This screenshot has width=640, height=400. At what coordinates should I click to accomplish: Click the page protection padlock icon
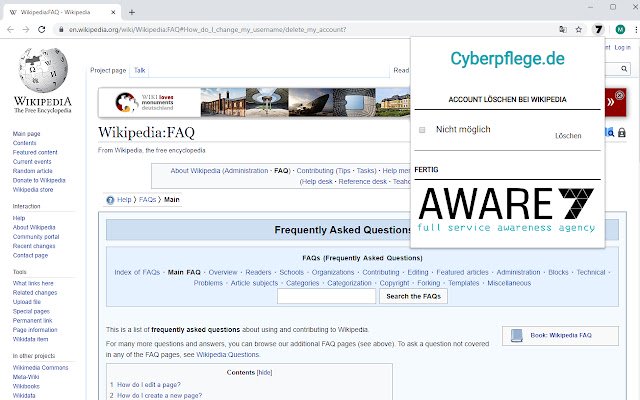tap(622, 133)
